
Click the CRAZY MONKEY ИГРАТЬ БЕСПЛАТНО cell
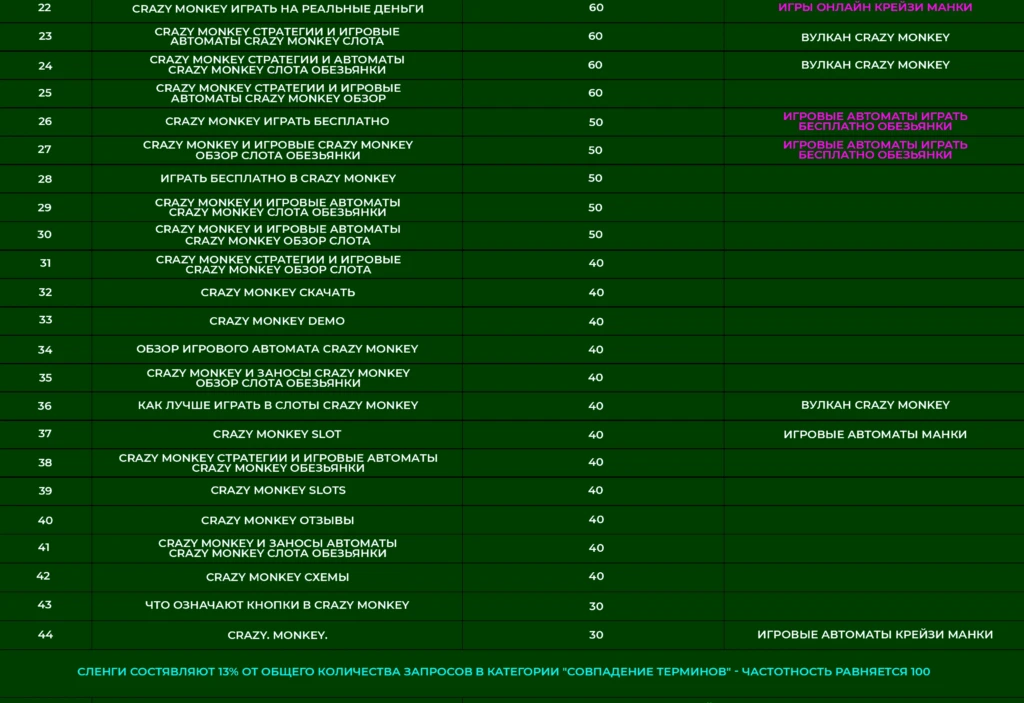[277, 122]
